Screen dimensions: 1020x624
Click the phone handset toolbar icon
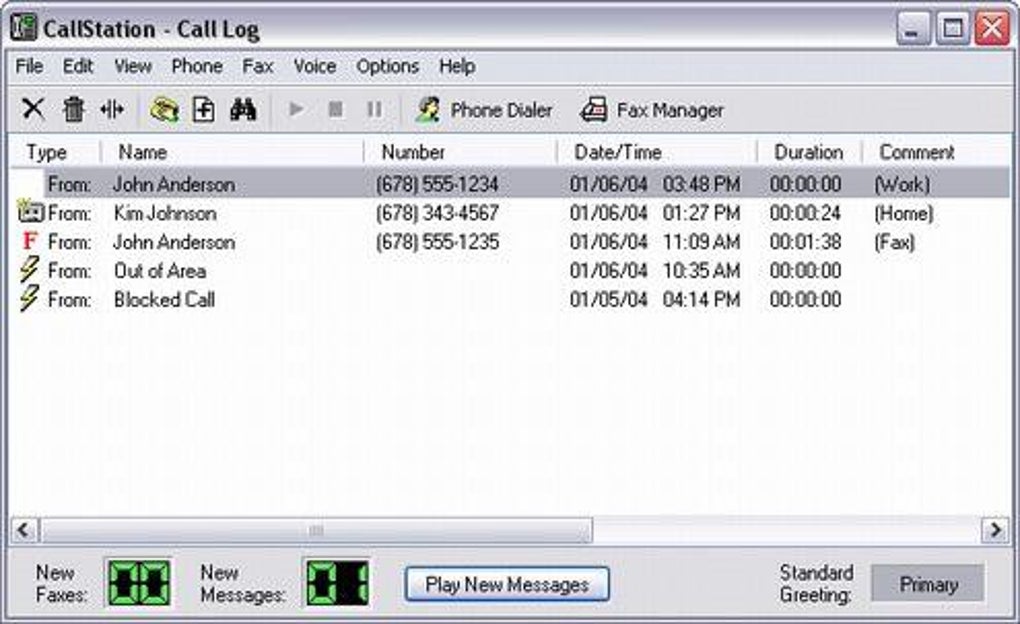point(164,109)
